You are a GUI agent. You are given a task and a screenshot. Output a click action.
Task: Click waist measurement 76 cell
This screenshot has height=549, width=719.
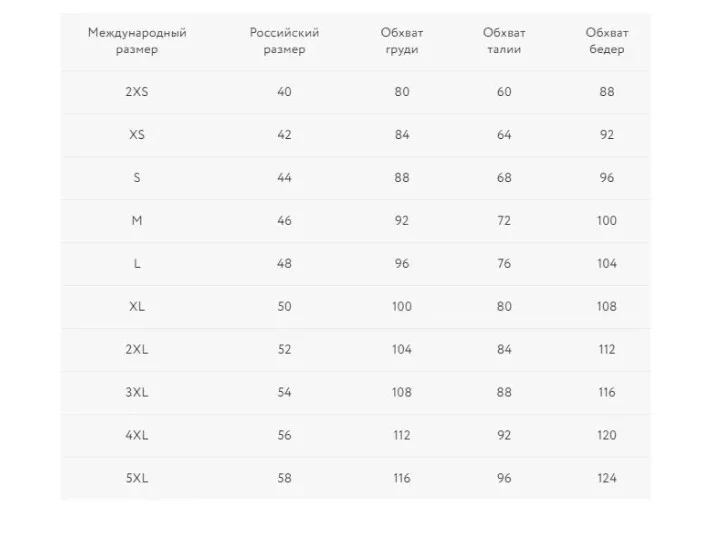(x=504, y=264)
